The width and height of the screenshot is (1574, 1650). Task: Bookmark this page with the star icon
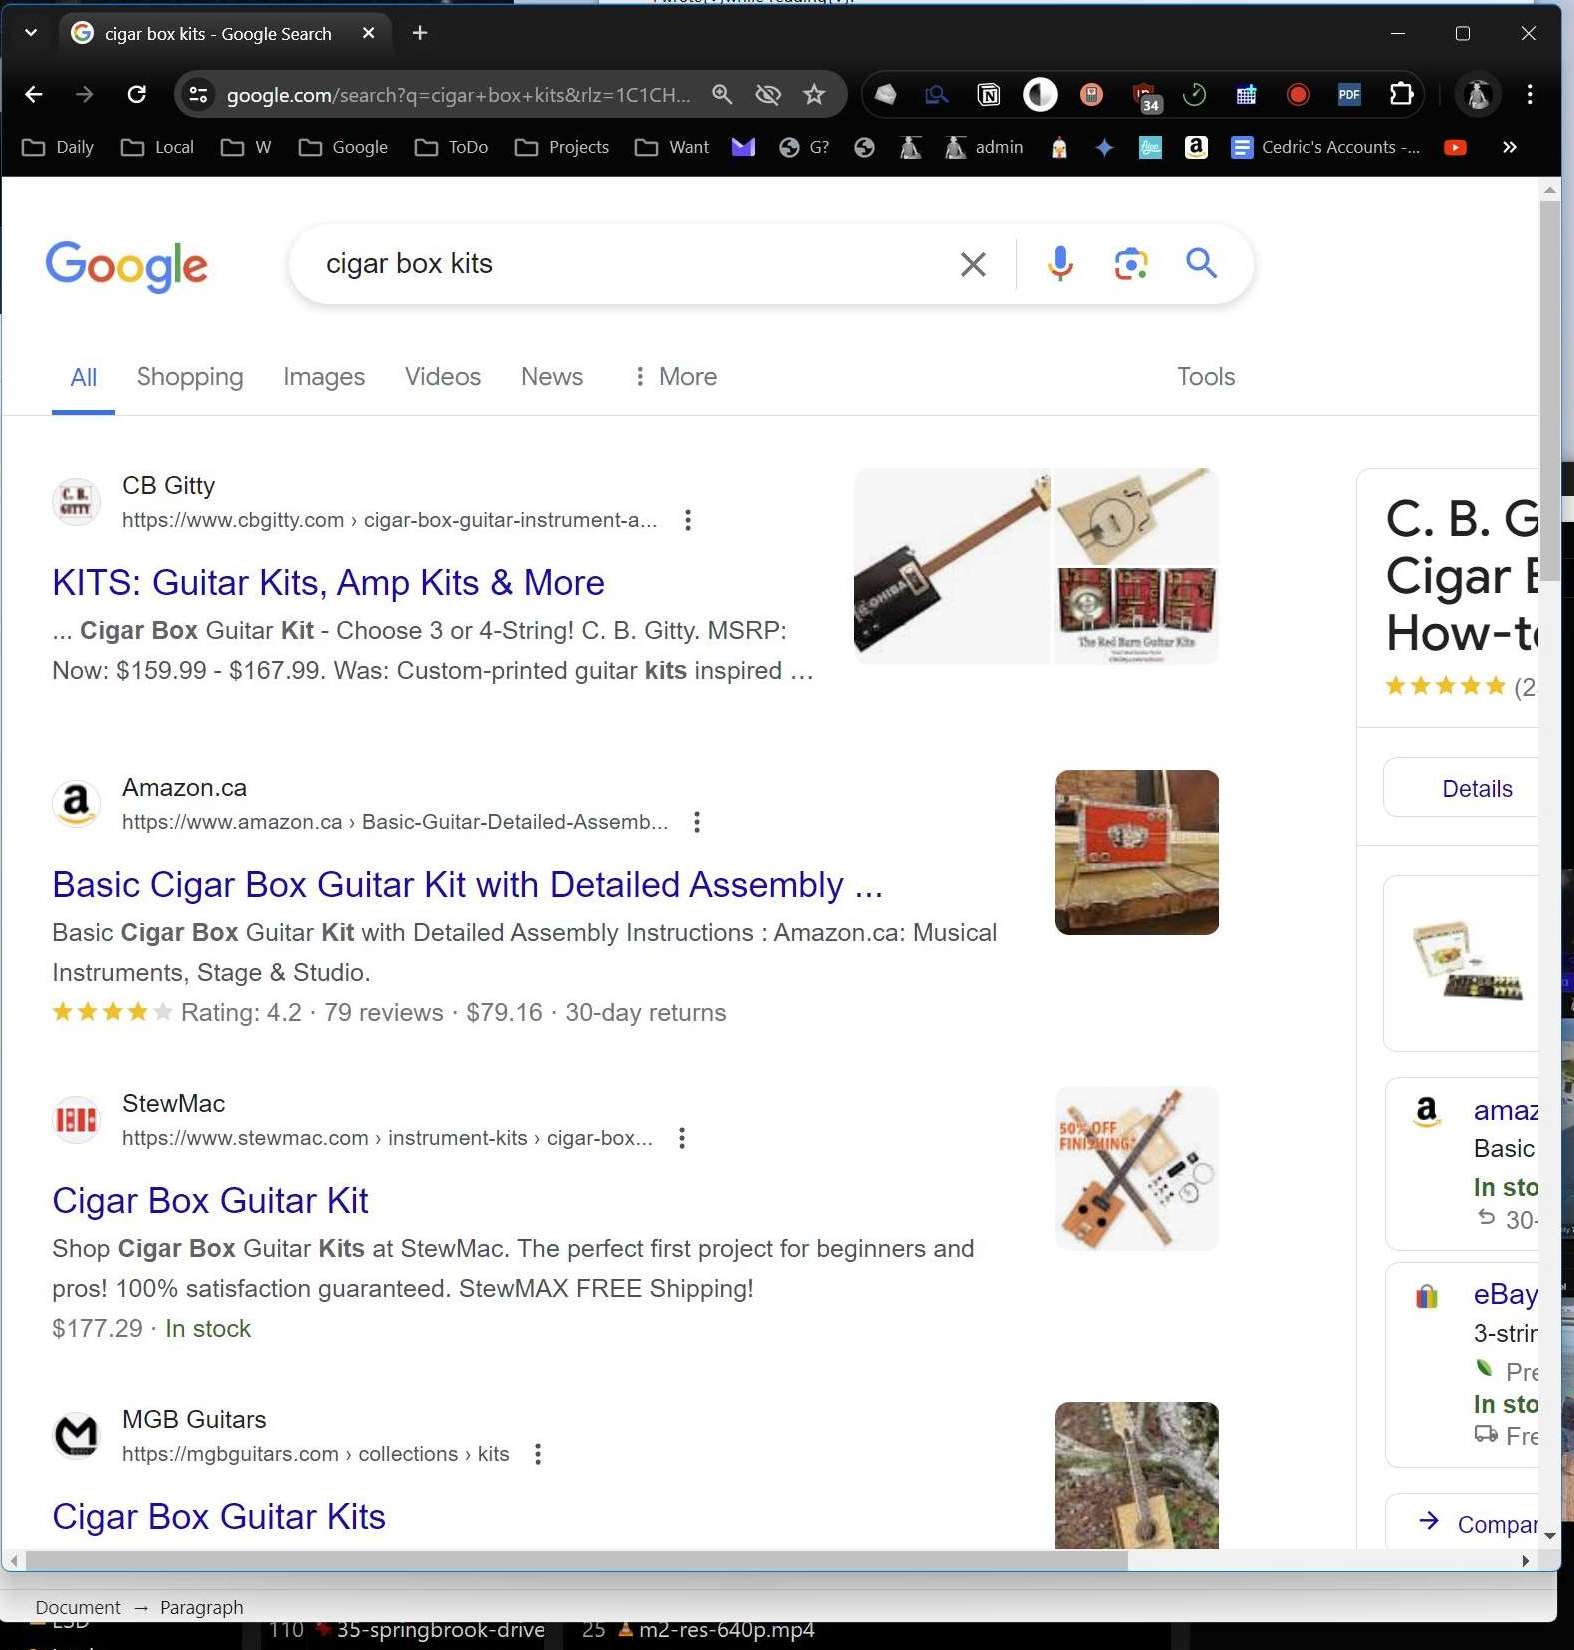click(x=814, y=95)
